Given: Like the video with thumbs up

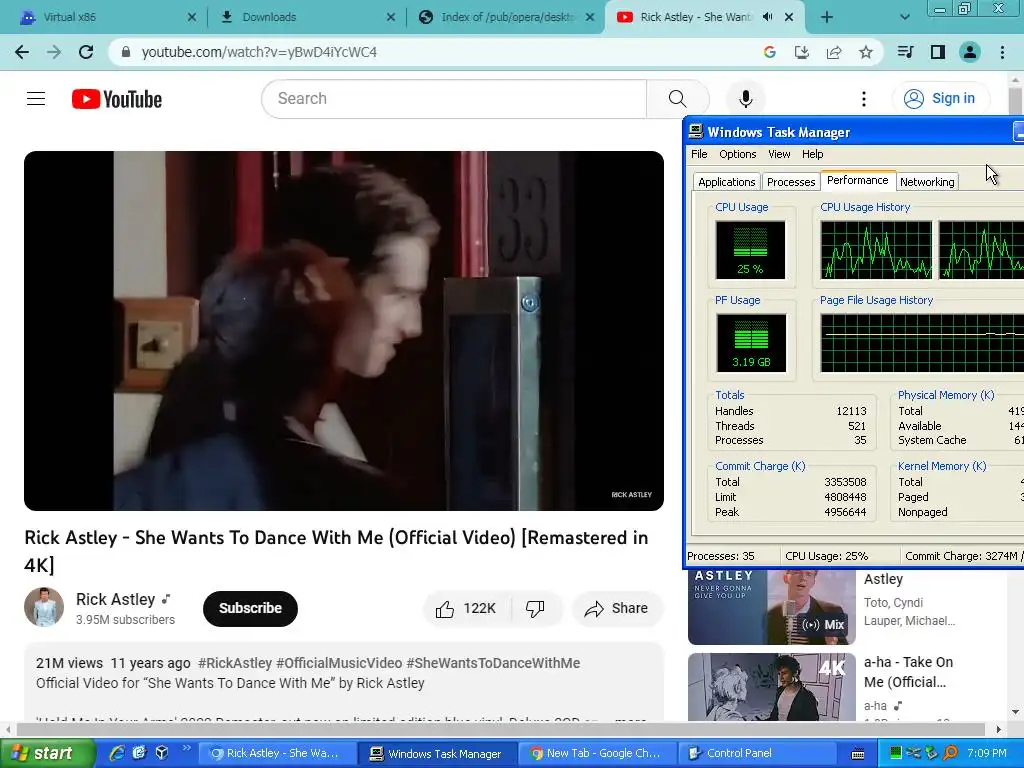Looking at the screenshot, I should pos(466,609).
